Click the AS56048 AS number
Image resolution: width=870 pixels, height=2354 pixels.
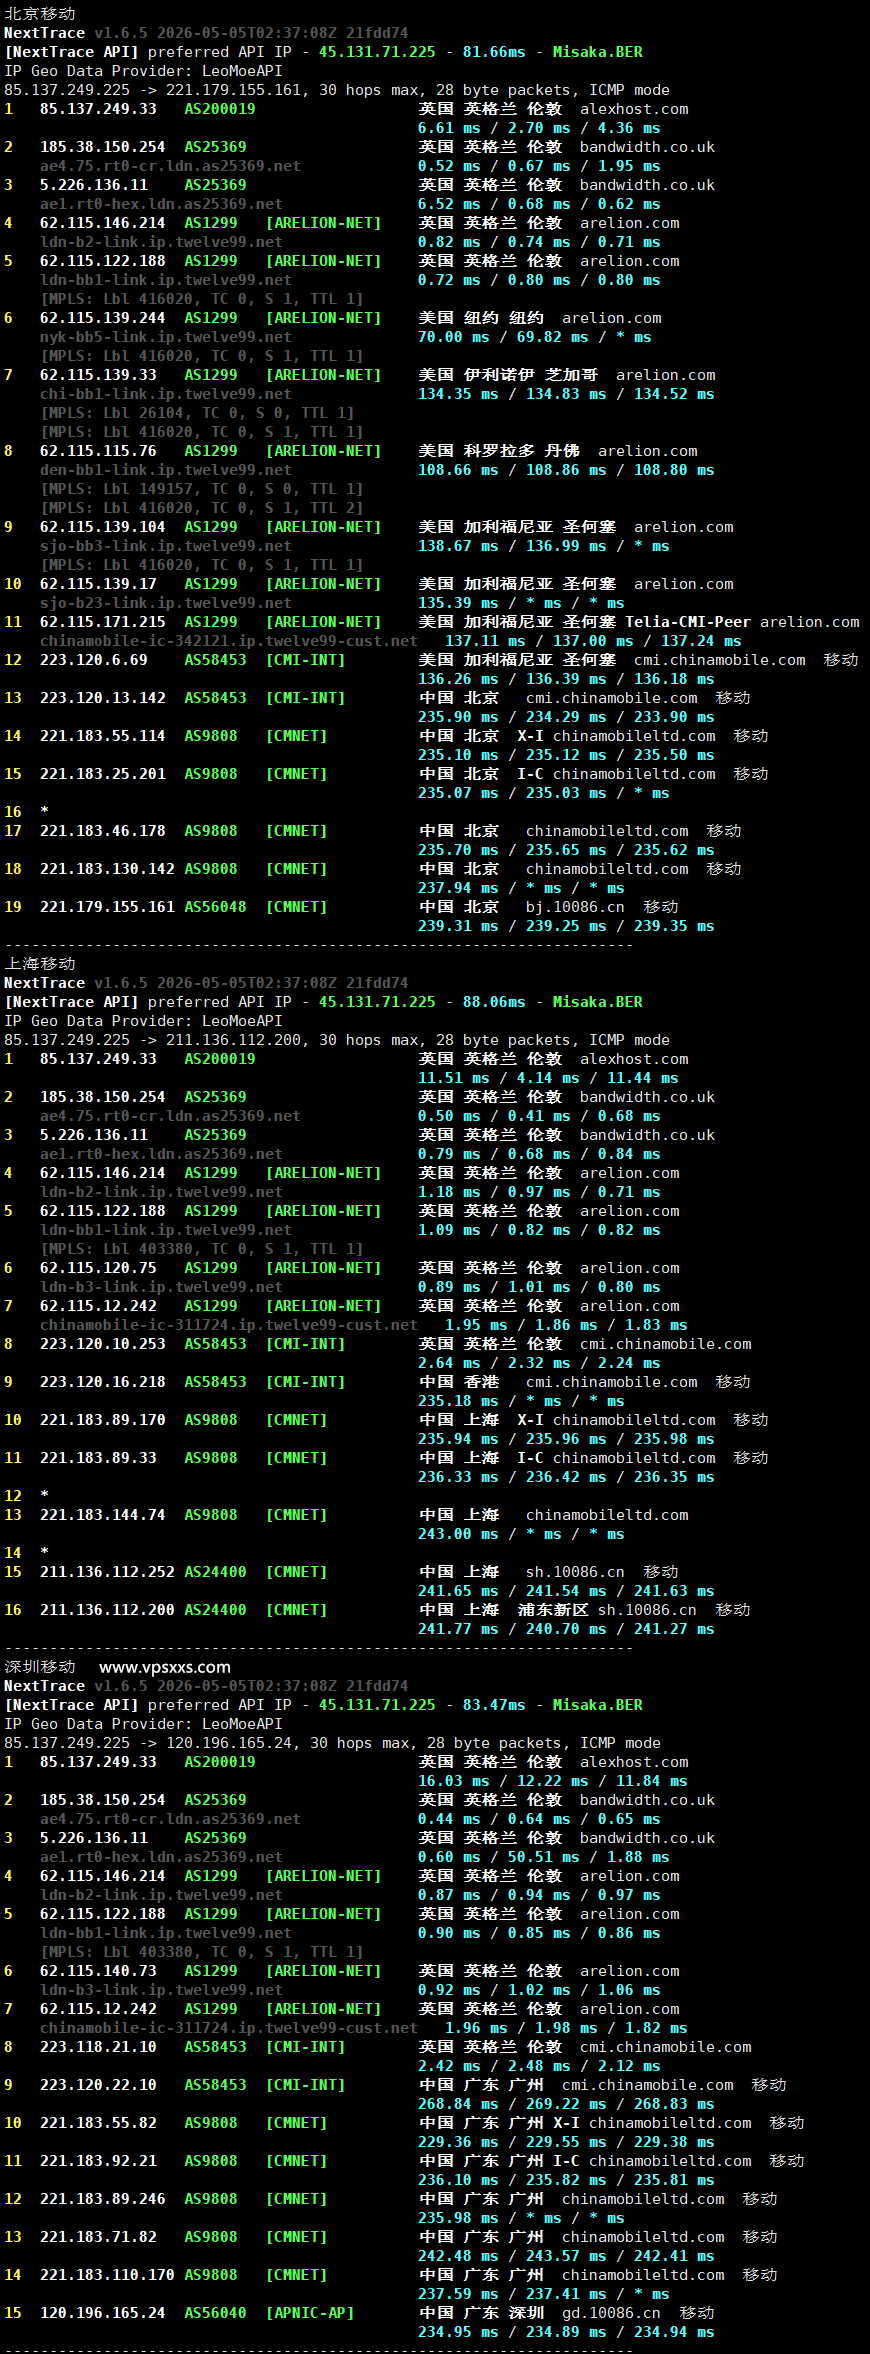pos(215,907)
